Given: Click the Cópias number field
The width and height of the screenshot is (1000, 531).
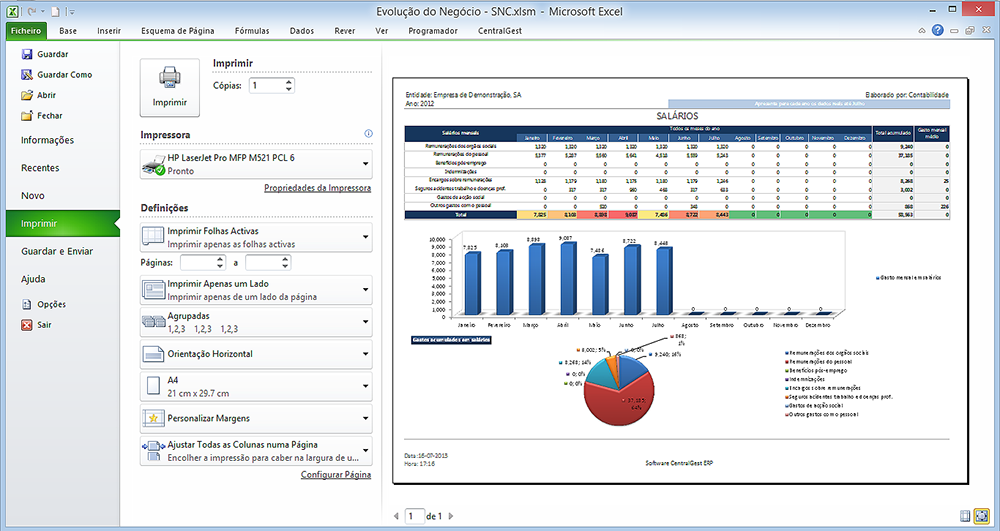Looking at the screenshot, I should [267, 85].
